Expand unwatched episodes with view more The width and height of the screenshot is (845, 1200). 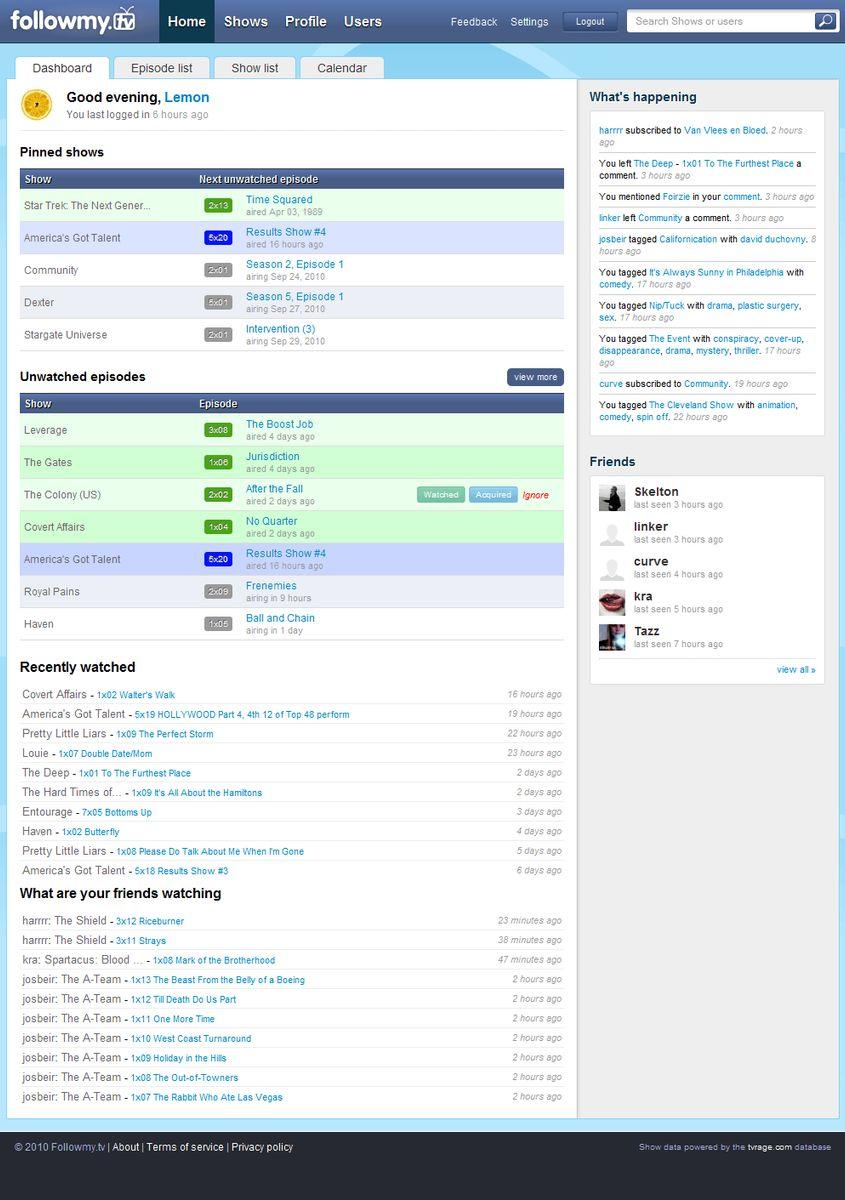pos(535,377)
